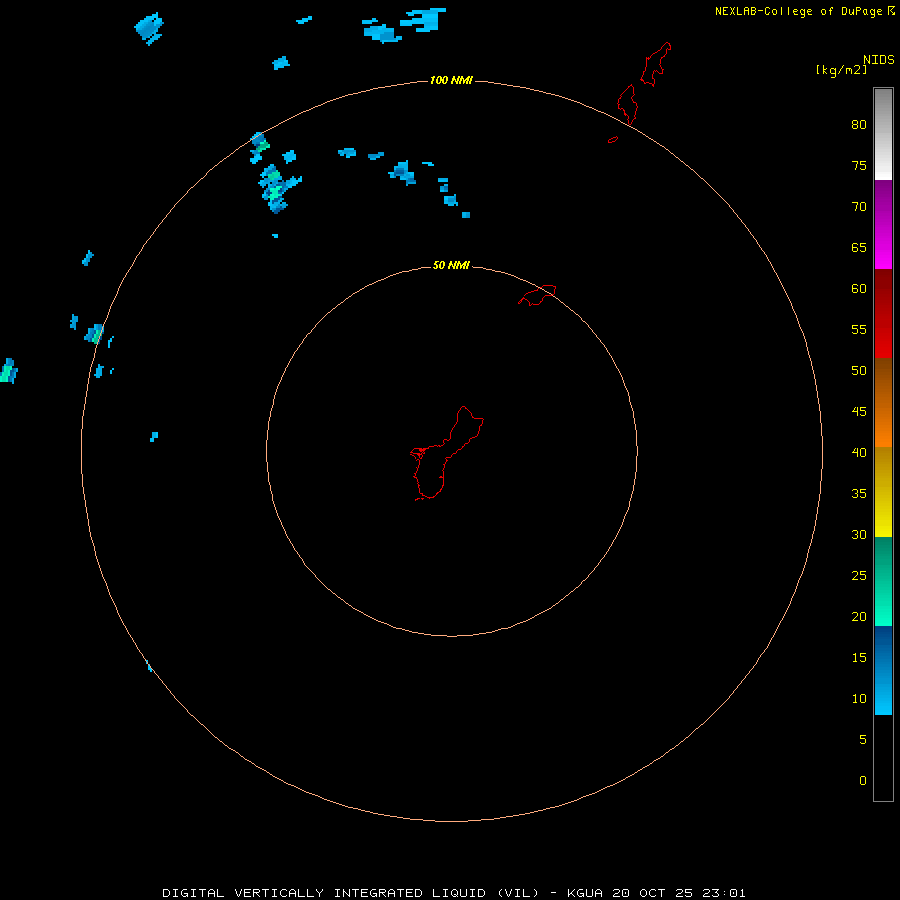Image resolution: width=900 pixels, height=900 pixels.
Task: Click the island outline crossing the 50 NMI ring
Action: (537, 295)
